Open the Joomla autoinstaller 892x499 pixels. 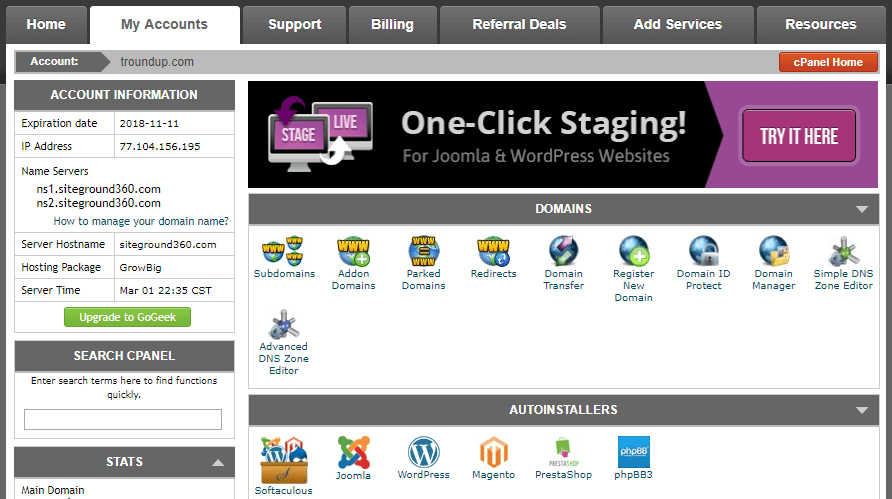pos(353,455)
